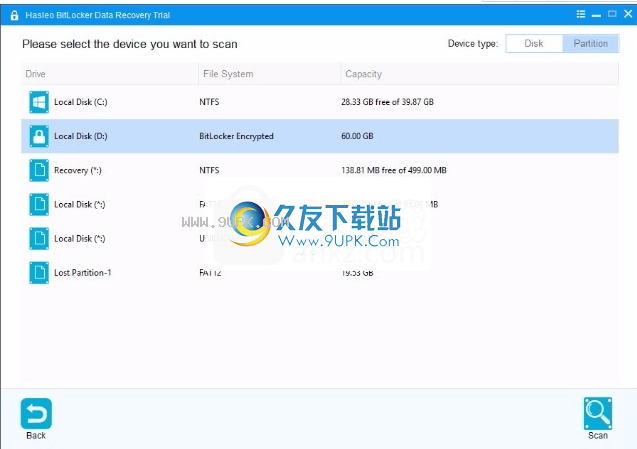Select the Lost Partition-1 label
Image resolution: width=637 pixels, height=449 pixels.
tap(82, 273)
